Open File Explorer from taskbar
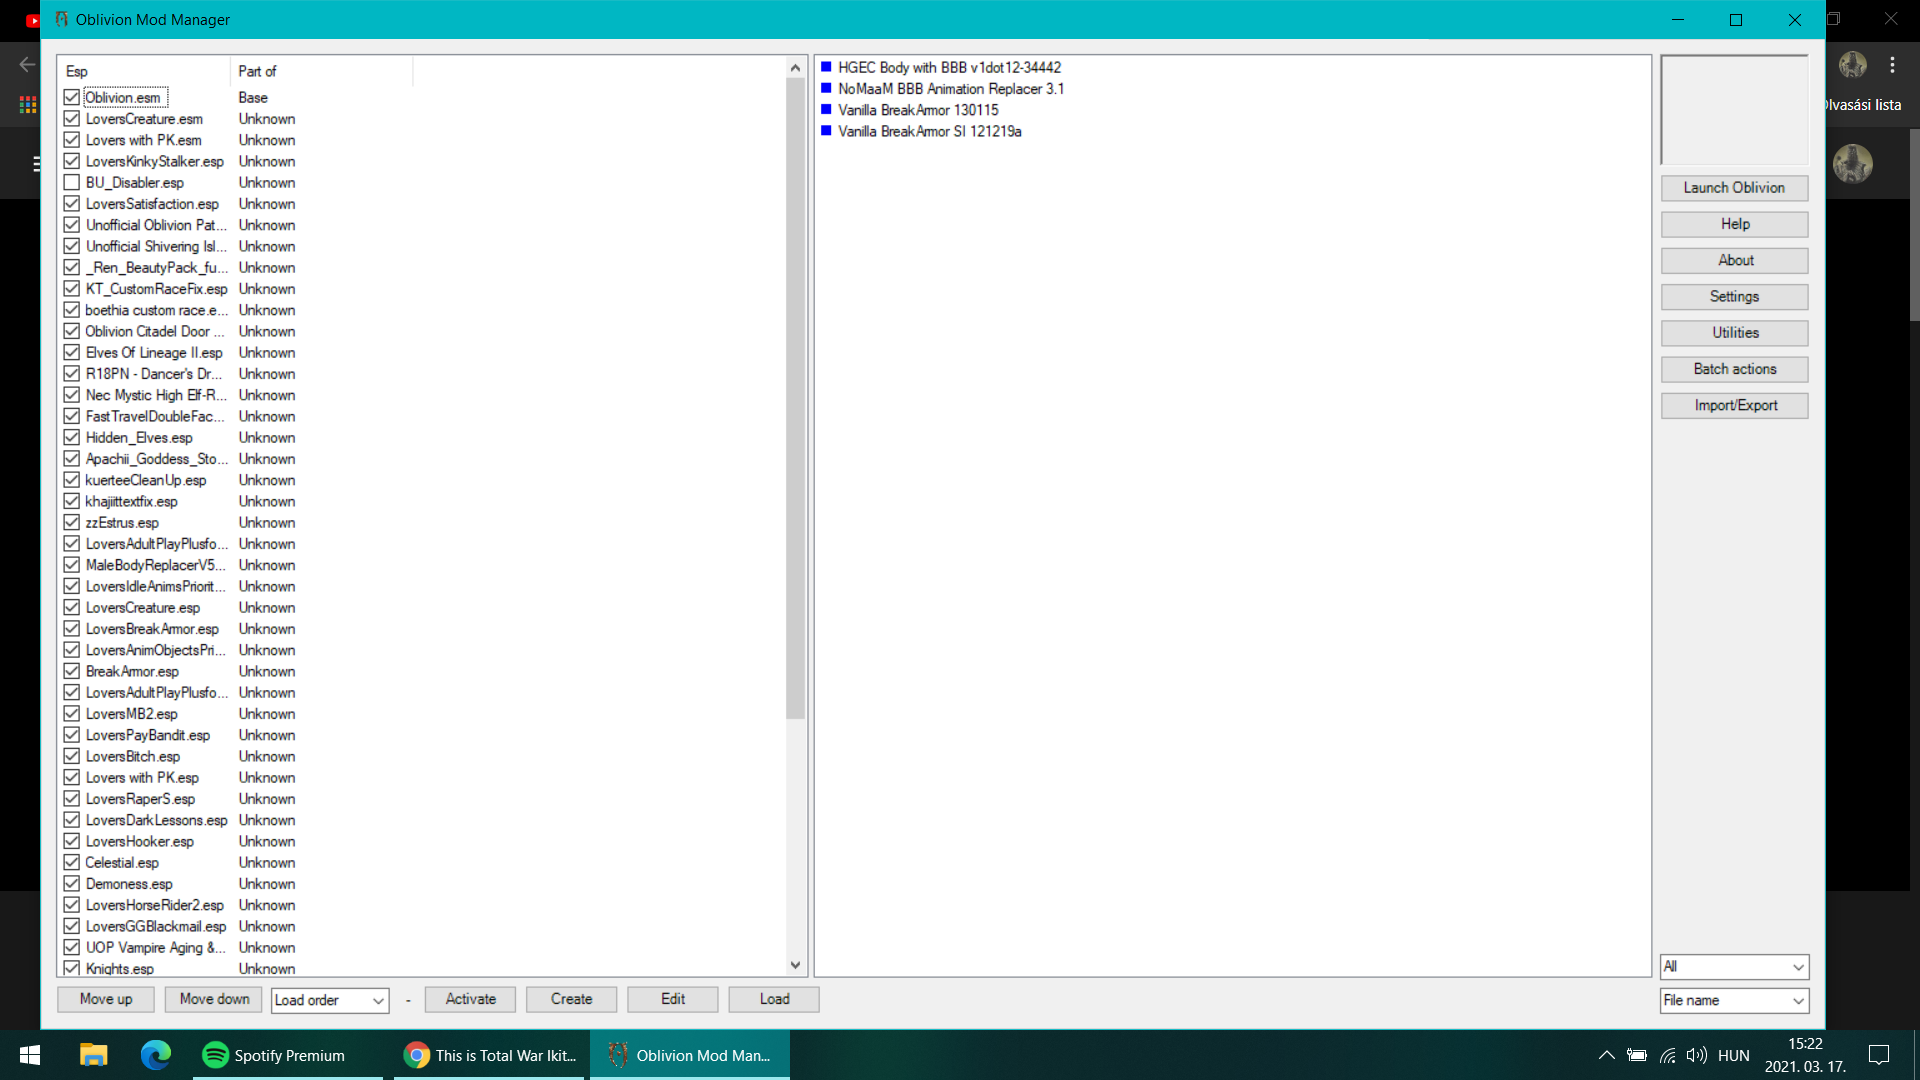This screenshot has height=1080, width=1920. click(x=93, y=1055)
